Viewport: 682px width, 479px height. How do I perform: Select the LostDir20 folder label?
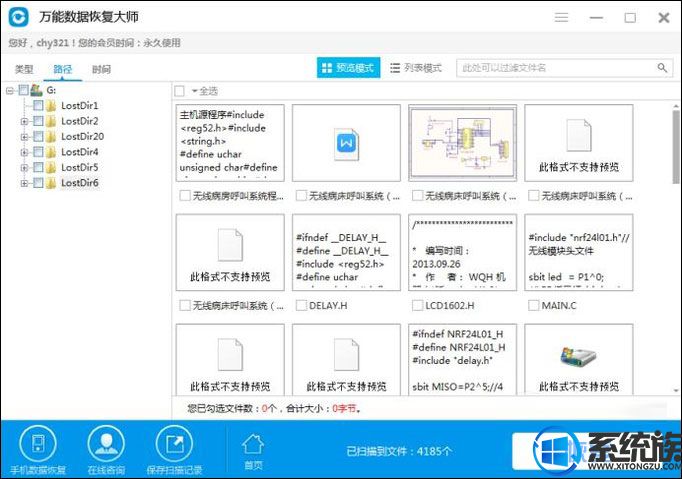(x=83, y=137)
